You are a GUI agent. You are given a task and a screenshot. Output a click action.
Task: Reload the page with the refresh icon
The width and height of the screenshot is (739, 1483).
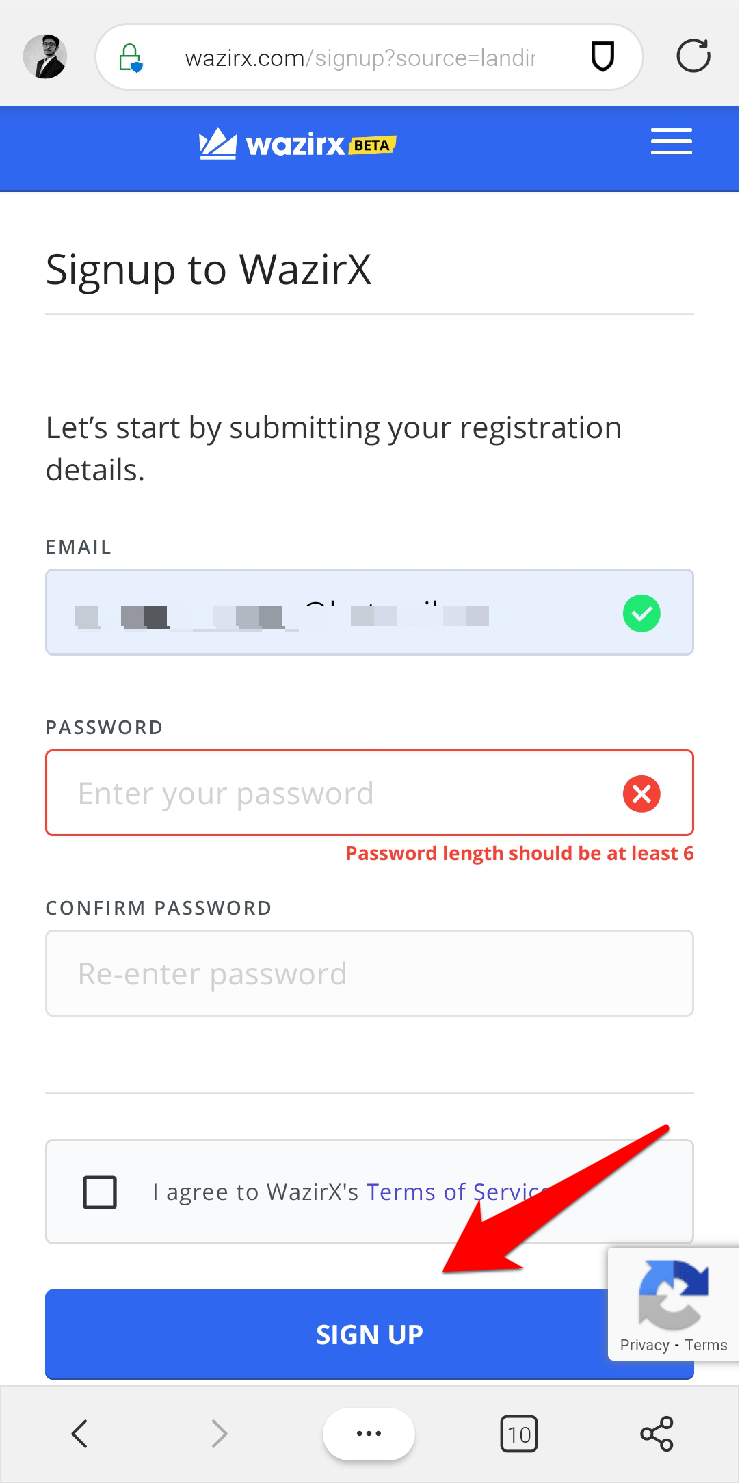click(x=693, y=57)
